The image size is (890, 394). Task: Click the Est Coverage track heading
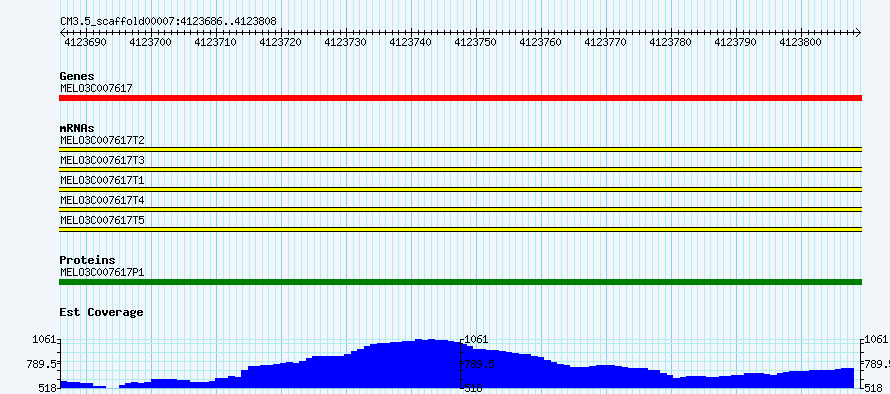pyautogui.click(x=101, y=312)
